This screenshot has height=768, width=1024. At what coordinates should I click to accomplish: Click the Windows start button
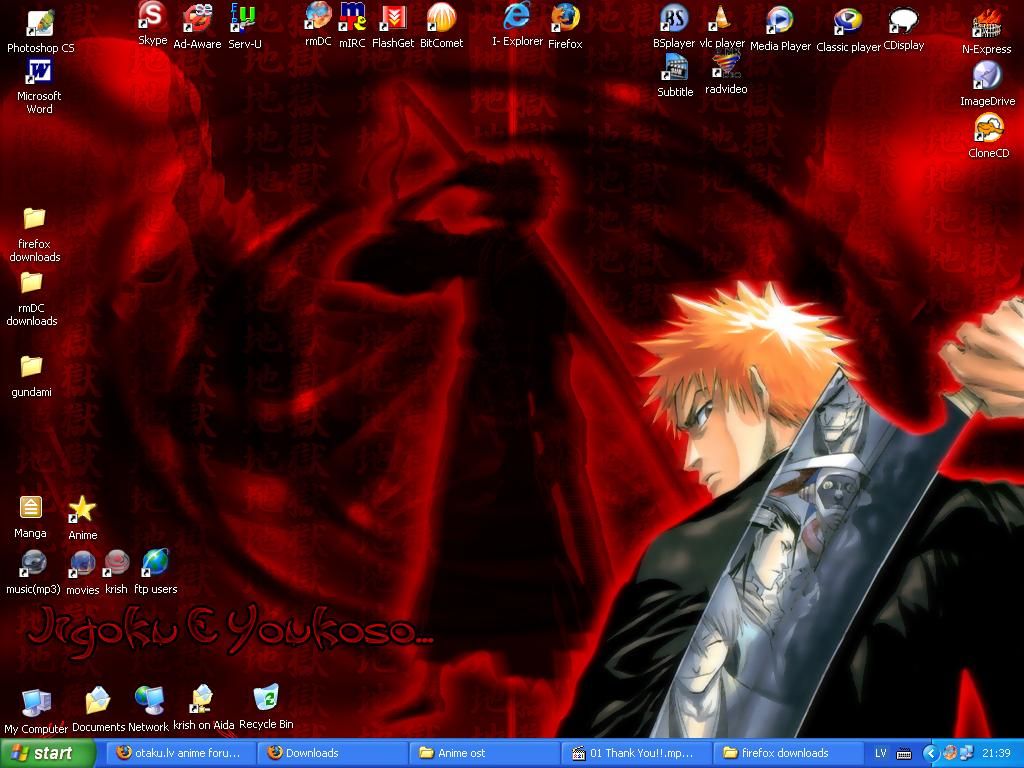coord(48,754)
